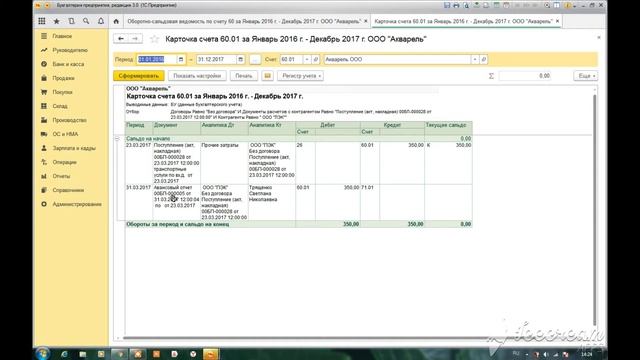This screenshot has height=360, width=640.
Task: Navigate back with the left arrow
Action: click(x=121, y=39)
